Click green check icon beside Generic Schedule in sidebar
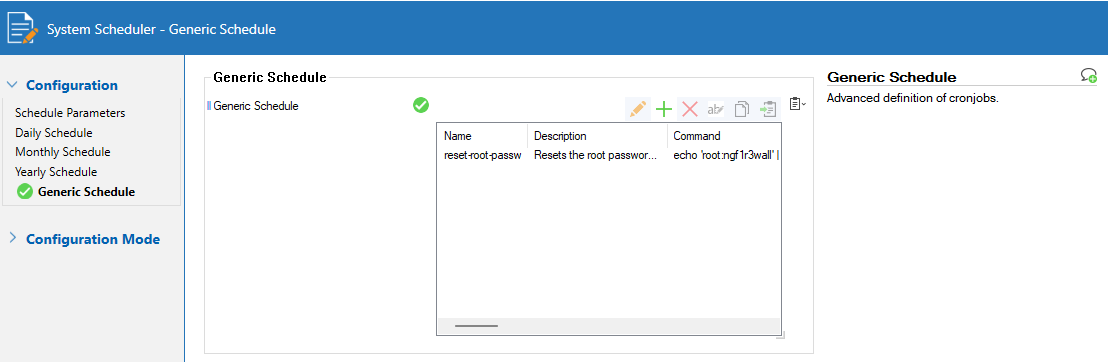The width and height of the screenshot is (1108, 362). point(25,192)
